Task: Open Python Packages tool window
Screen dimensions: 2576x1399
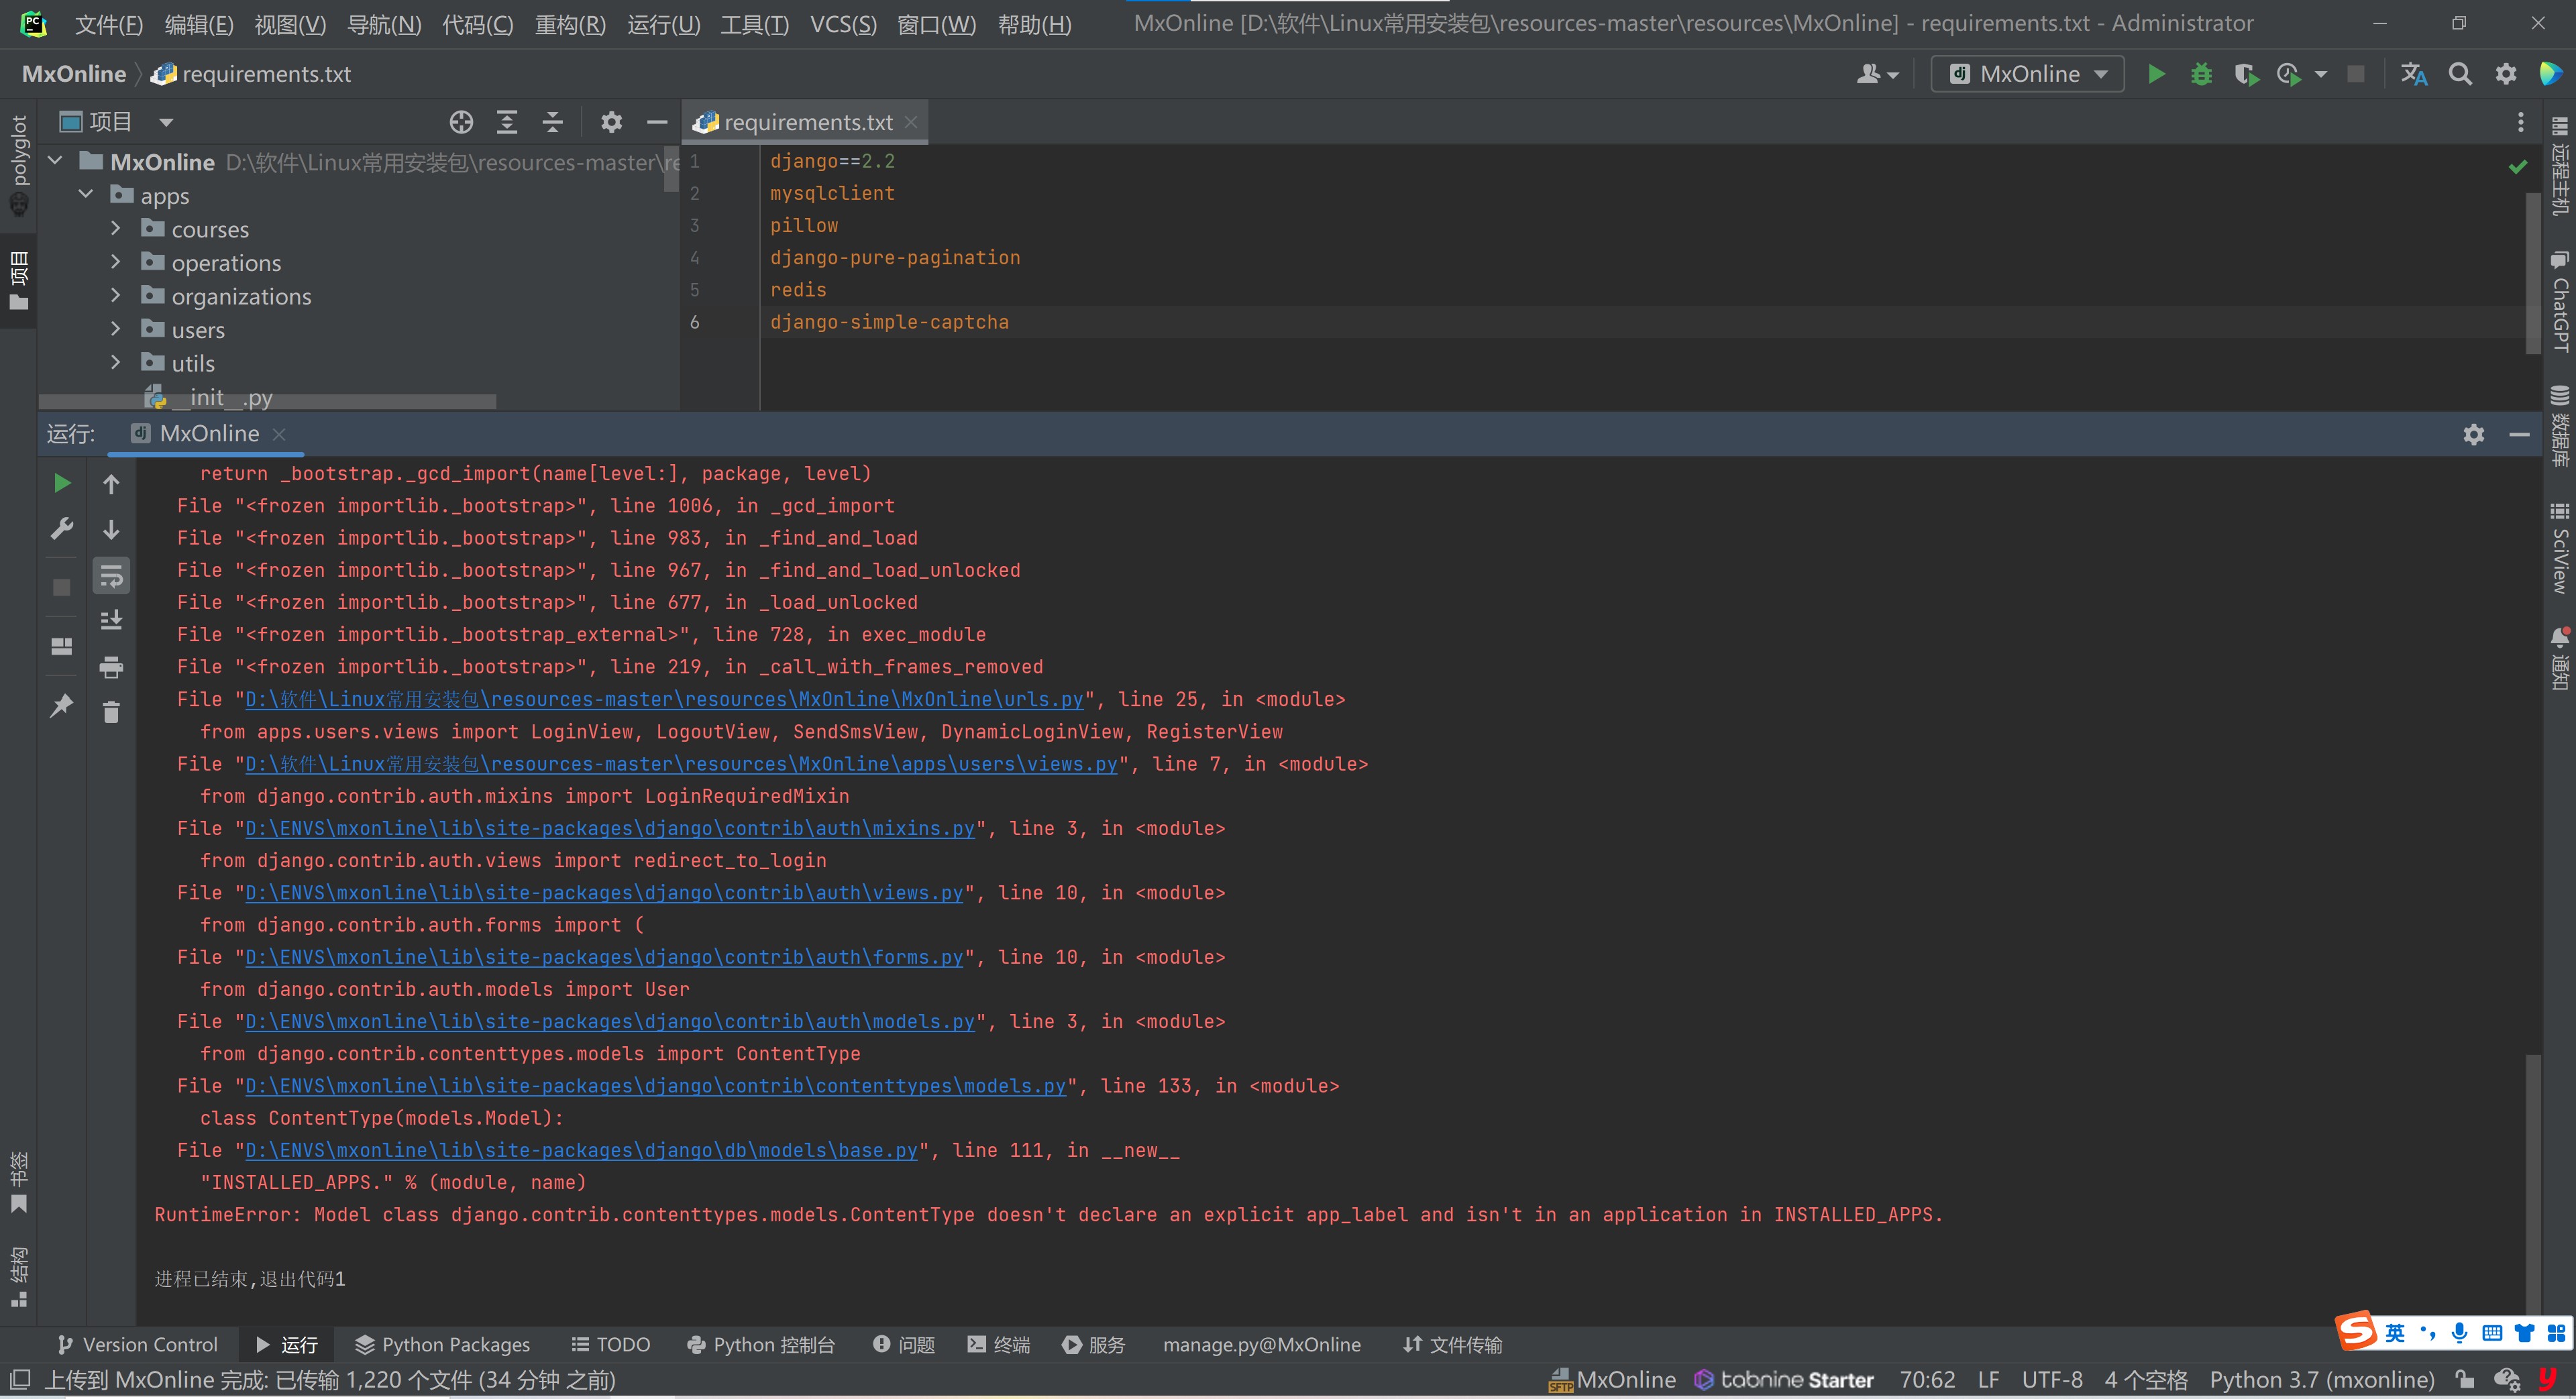Action: [x=443, y=1345]
